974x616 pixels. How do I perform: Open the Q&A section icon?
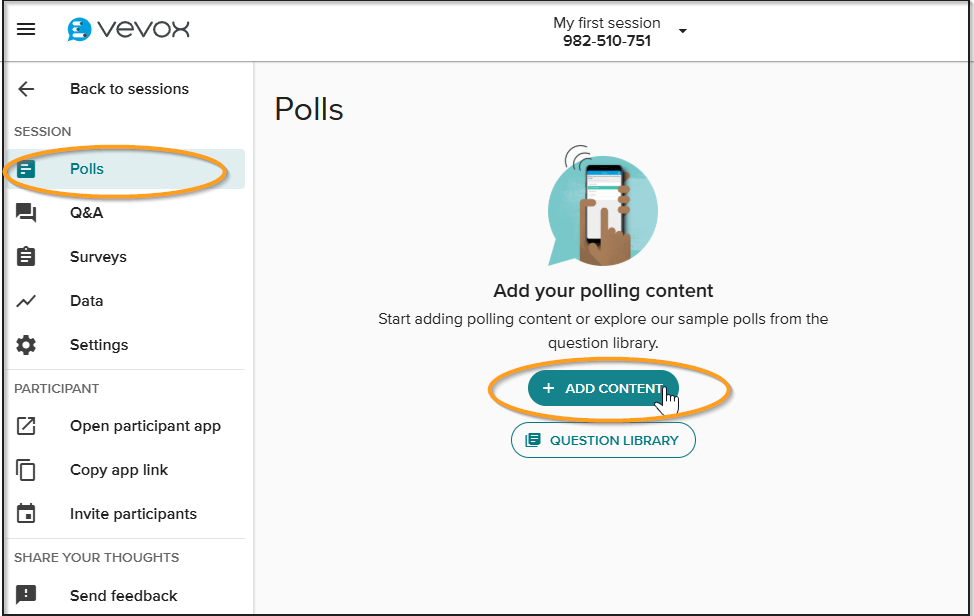click(x=25, y=213)
